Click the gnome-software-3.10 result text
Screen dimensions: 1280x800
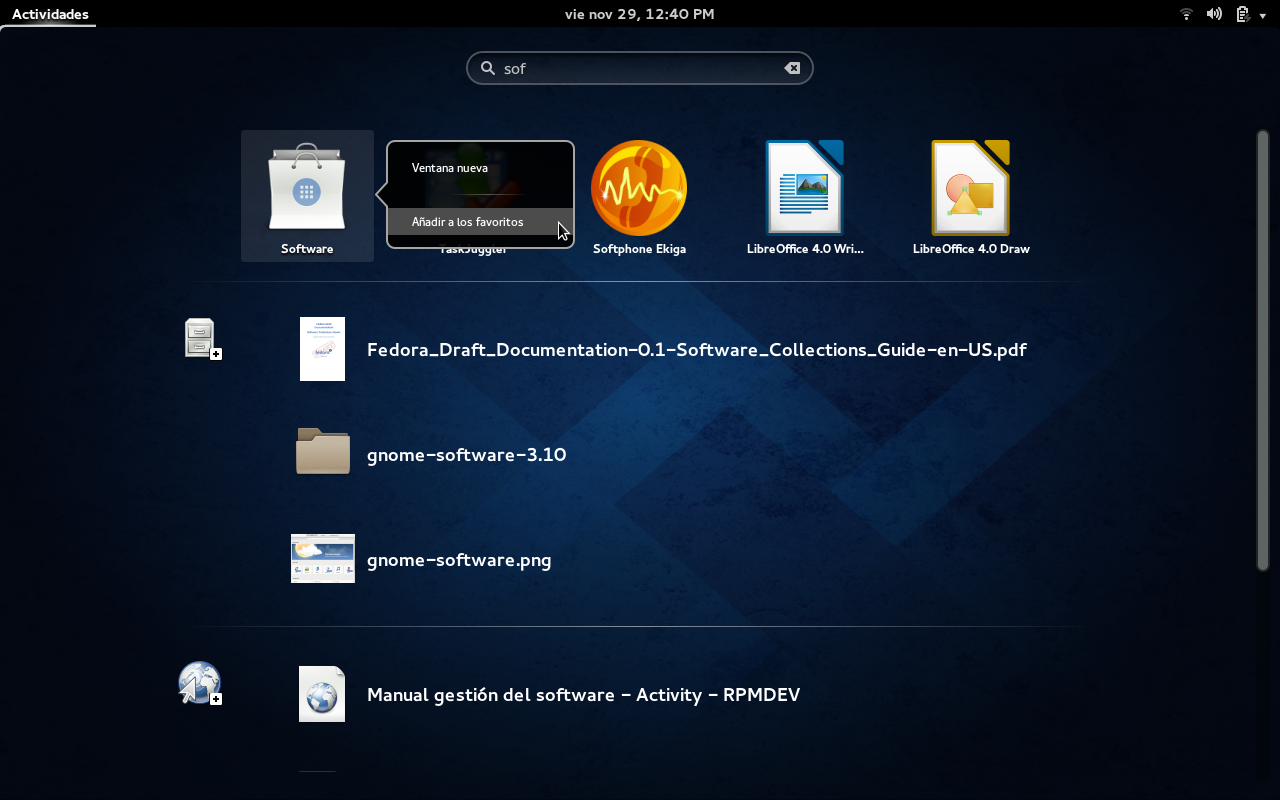click(467, 455)
